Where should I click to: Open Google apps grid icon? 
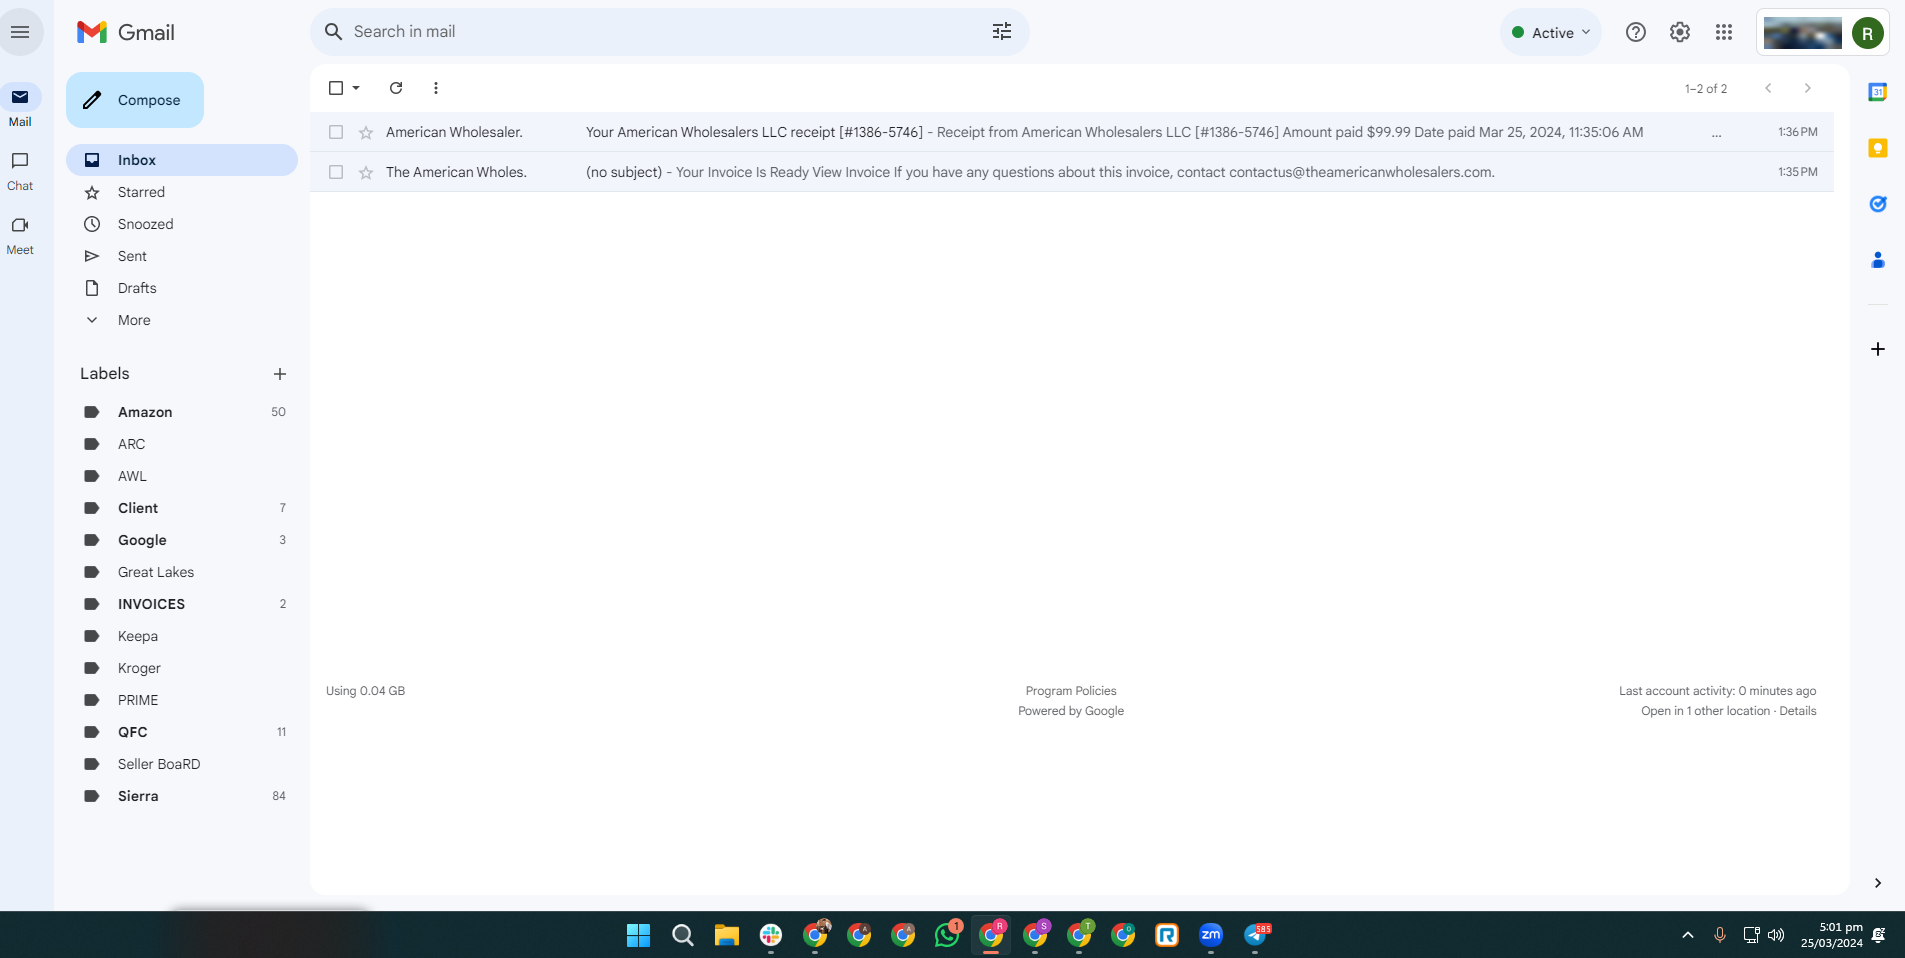[1724, 32]
